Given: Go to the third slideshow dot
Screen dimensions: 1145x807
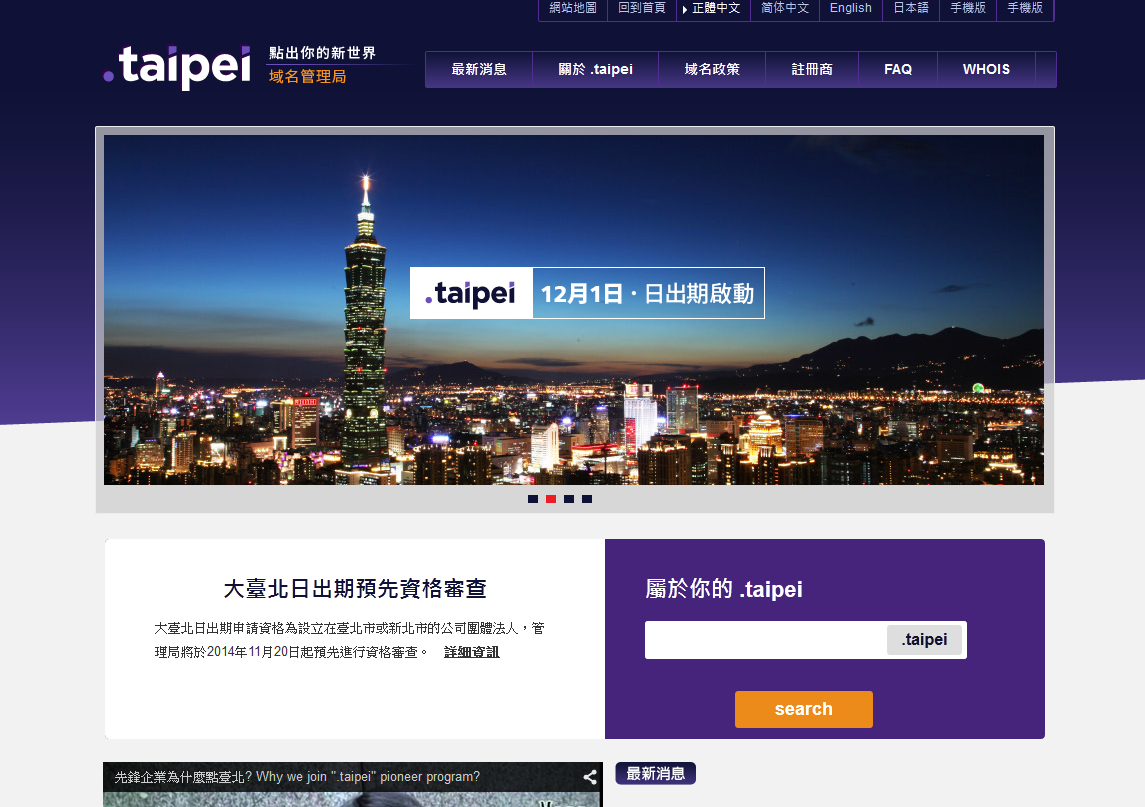Looking at the screenshot, I should [569, 499].
